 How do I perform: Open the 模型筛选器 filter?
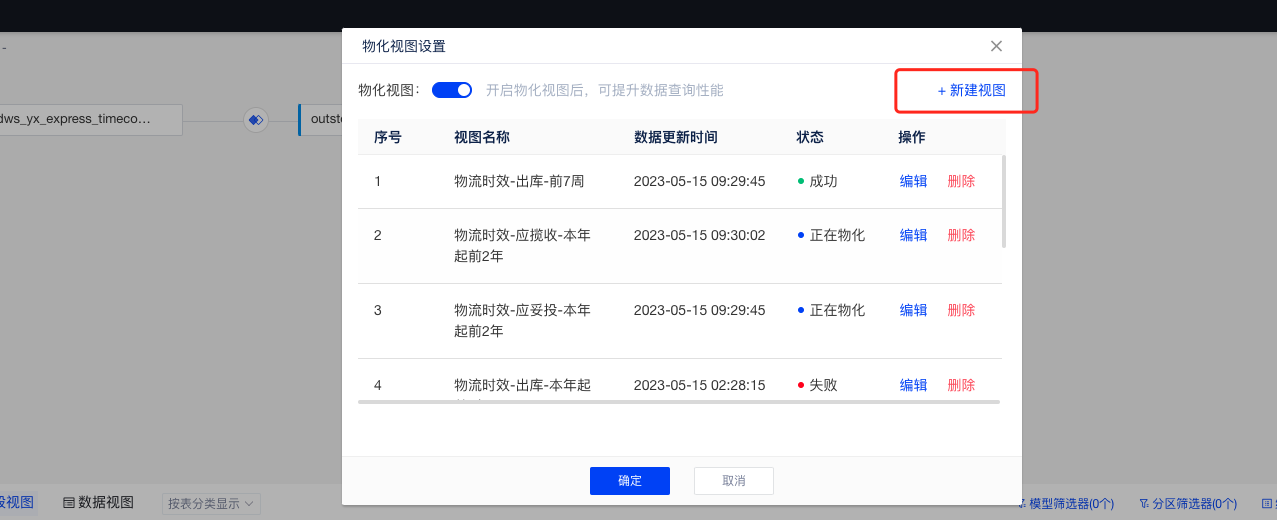coord(1066,504)
